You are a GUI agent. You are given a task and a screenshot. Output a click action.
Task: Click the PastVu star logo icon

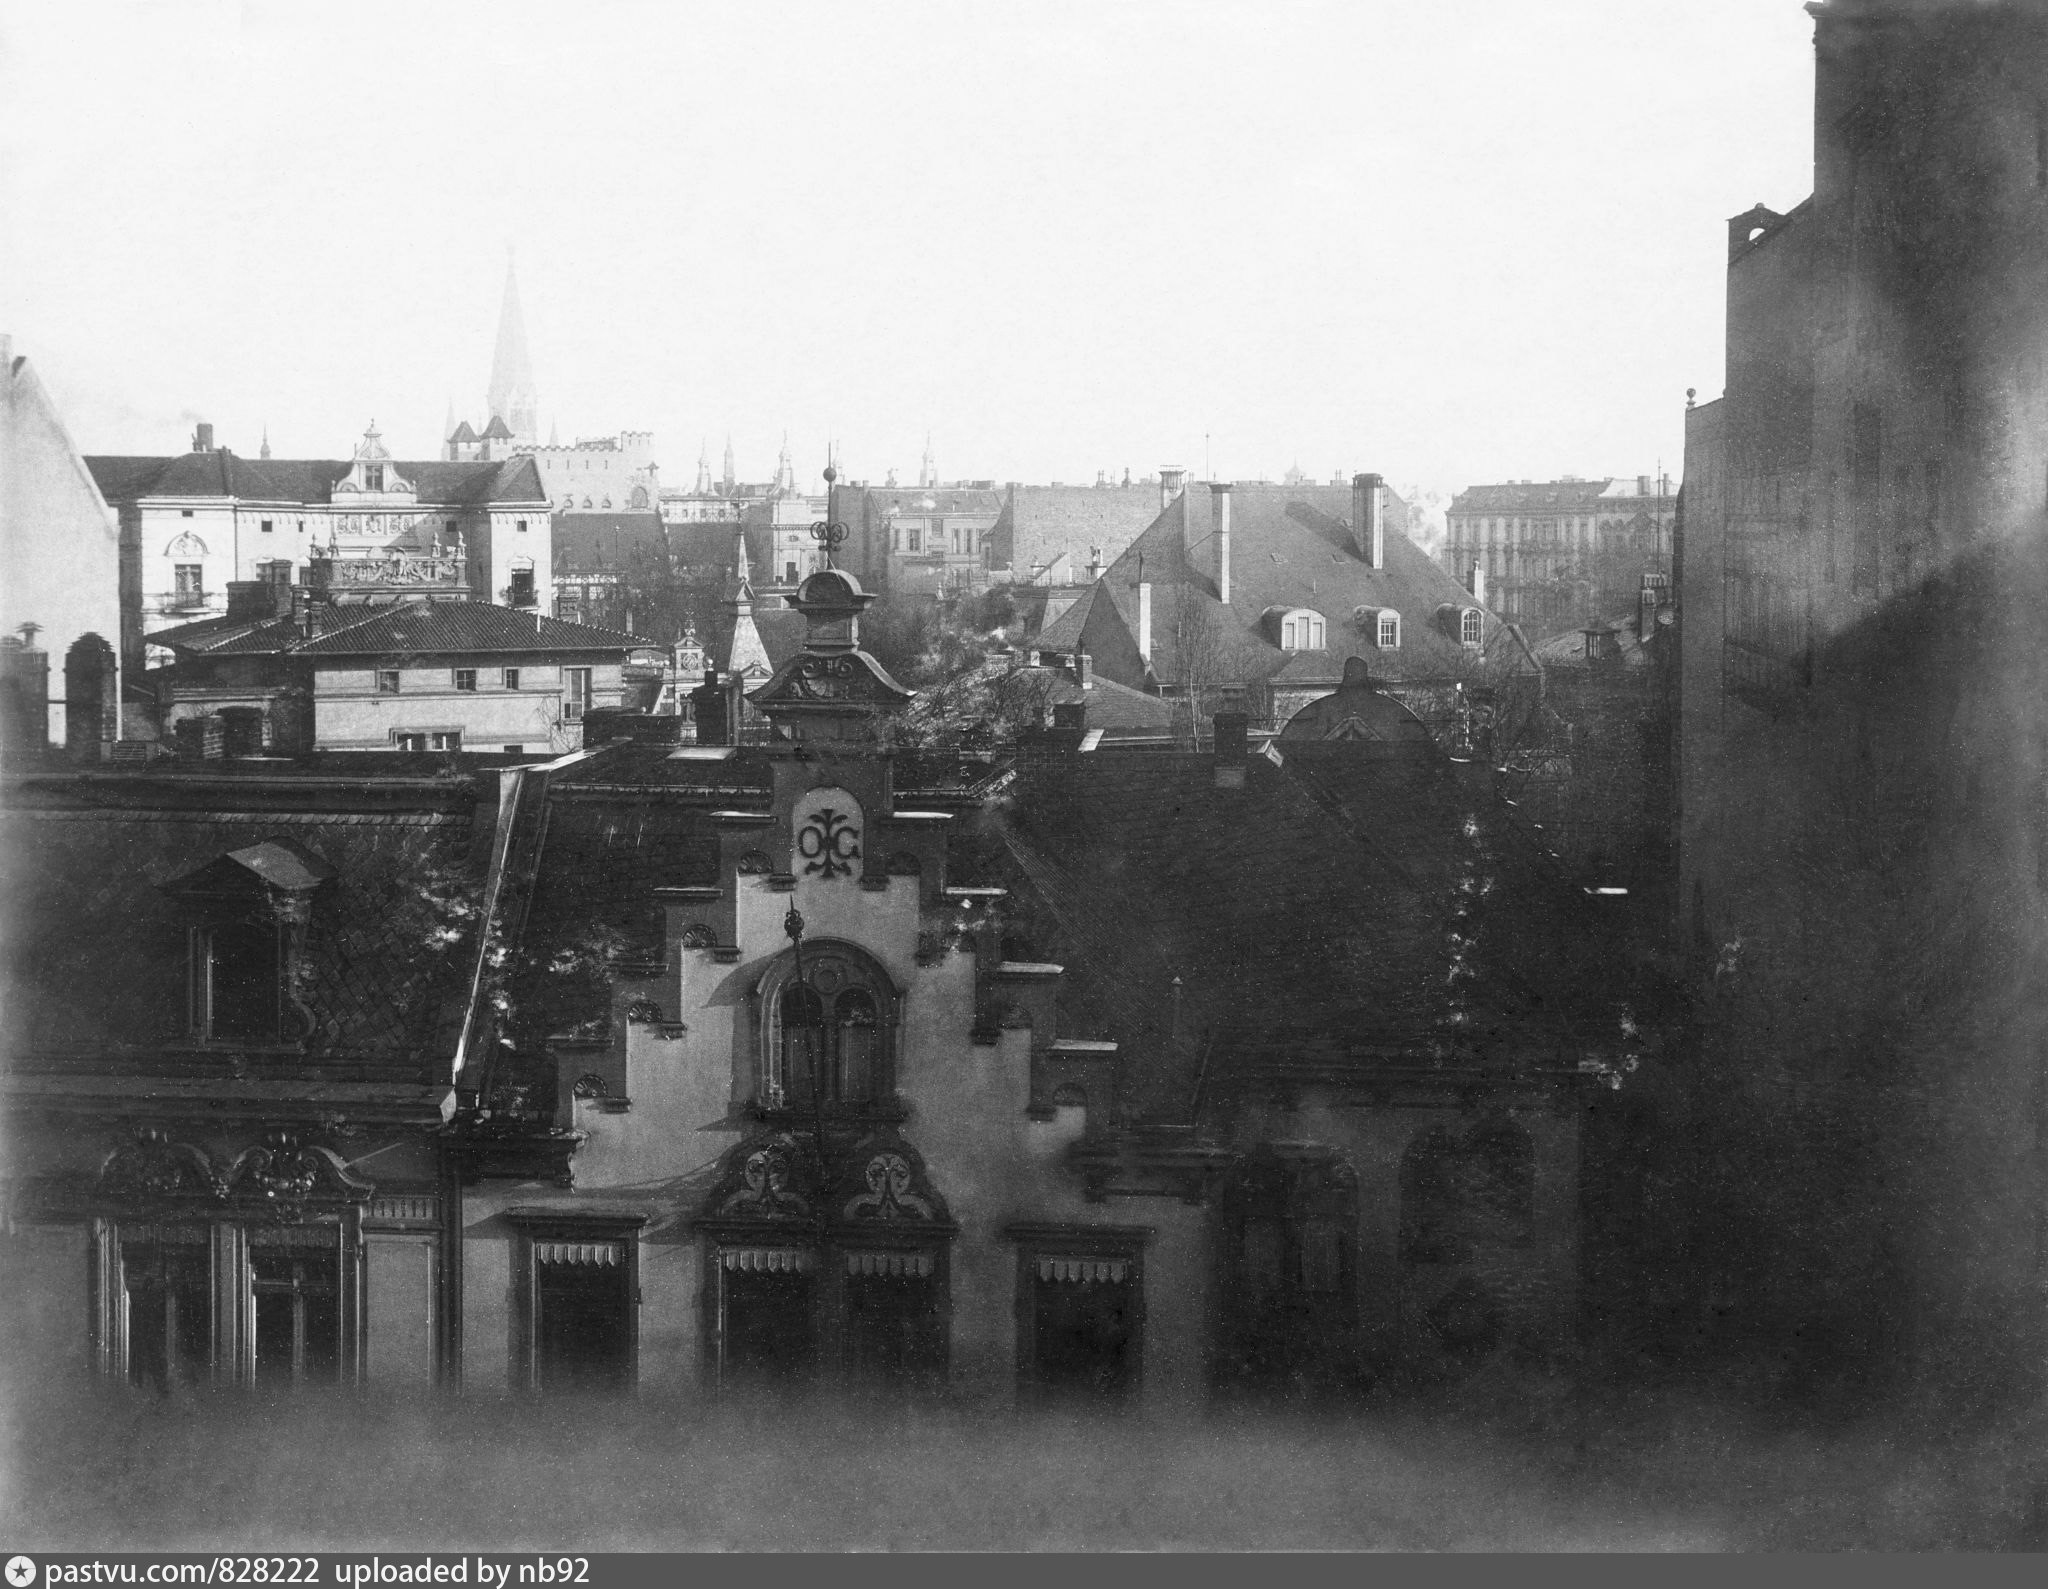point(18,1571)
